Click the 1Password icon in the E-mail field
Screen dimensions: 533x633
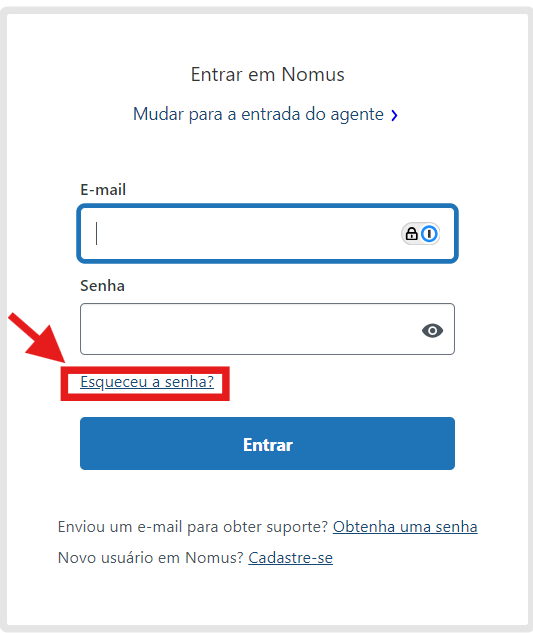tap(429, 234)
